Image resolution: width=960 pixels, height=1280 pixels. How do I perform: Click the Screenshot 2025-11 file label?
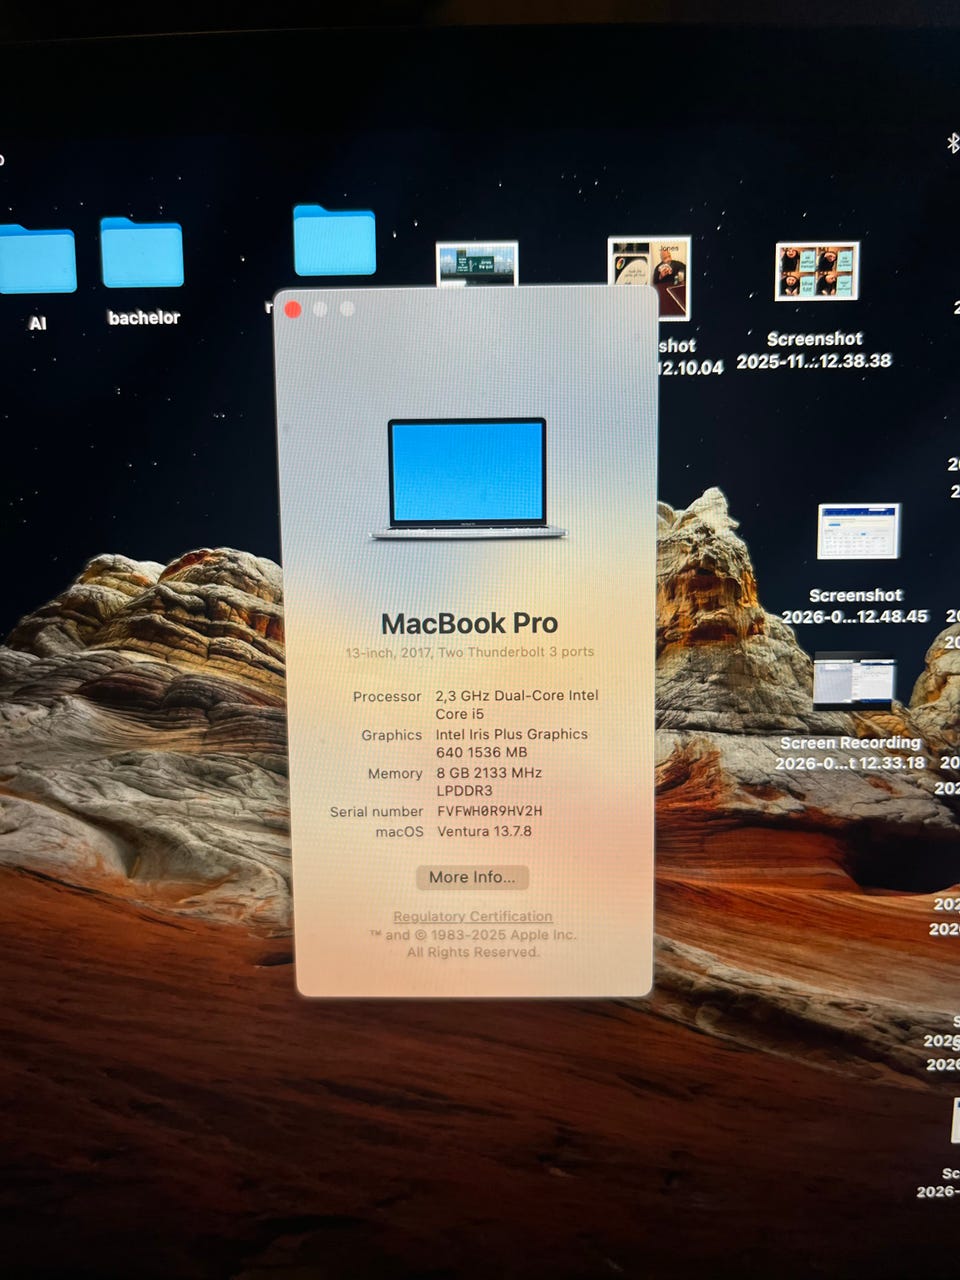click(814, 350)
